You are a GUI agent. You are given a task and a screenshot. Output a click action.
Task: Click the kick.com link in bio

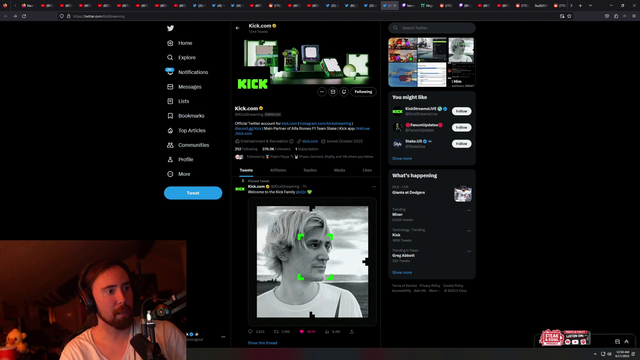[289, 123]
